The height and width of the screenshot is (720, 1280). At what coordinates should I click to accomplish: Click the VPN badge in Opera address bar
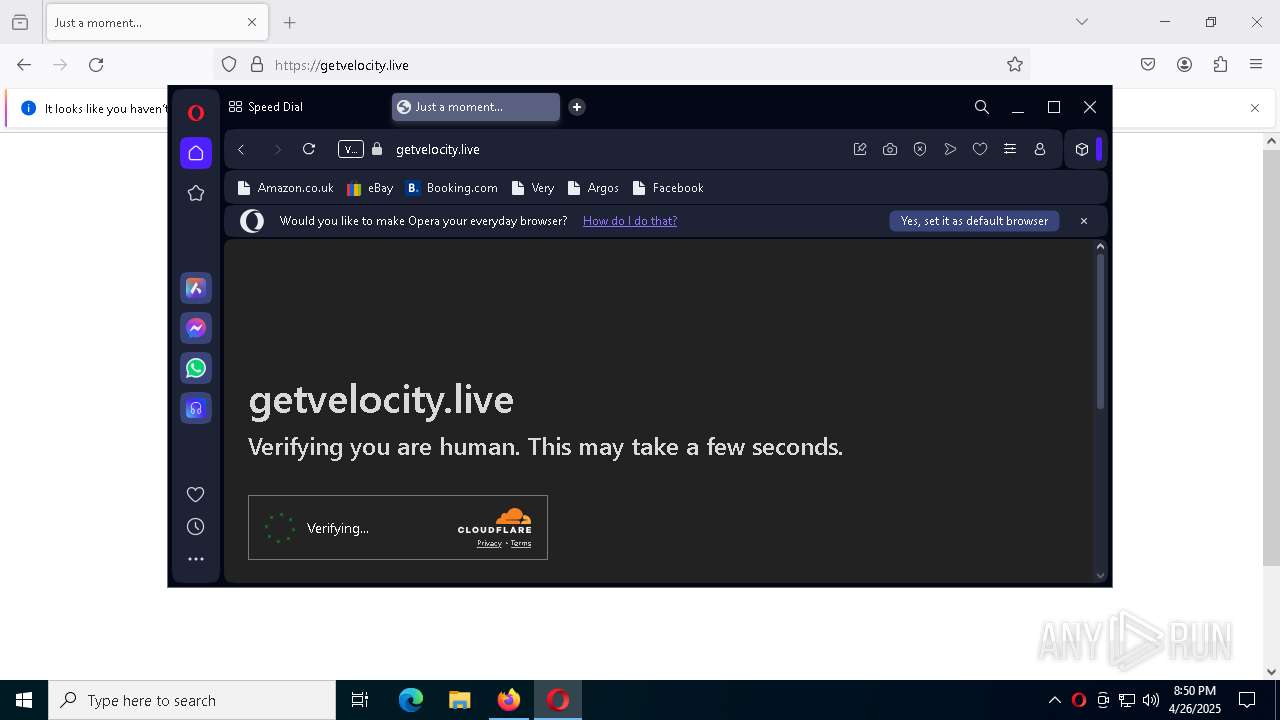[x=350, y=149]
